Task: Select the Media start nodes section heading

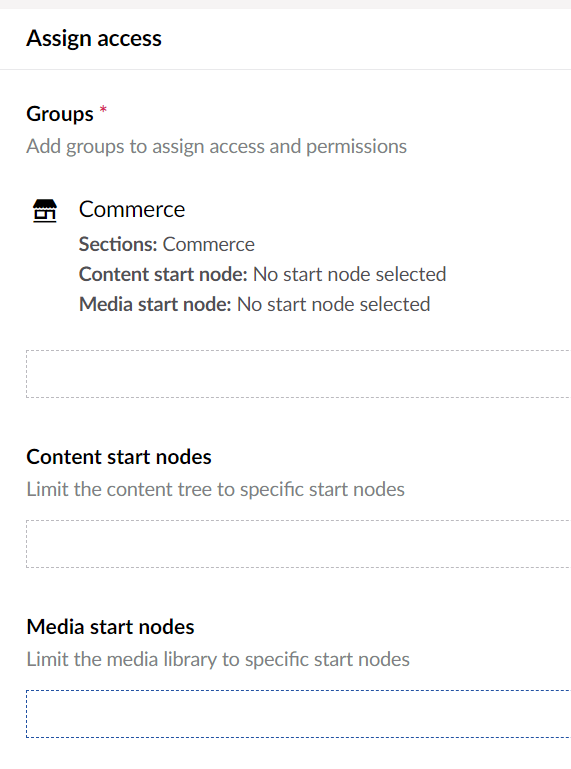Action: [x=110, y=627]
